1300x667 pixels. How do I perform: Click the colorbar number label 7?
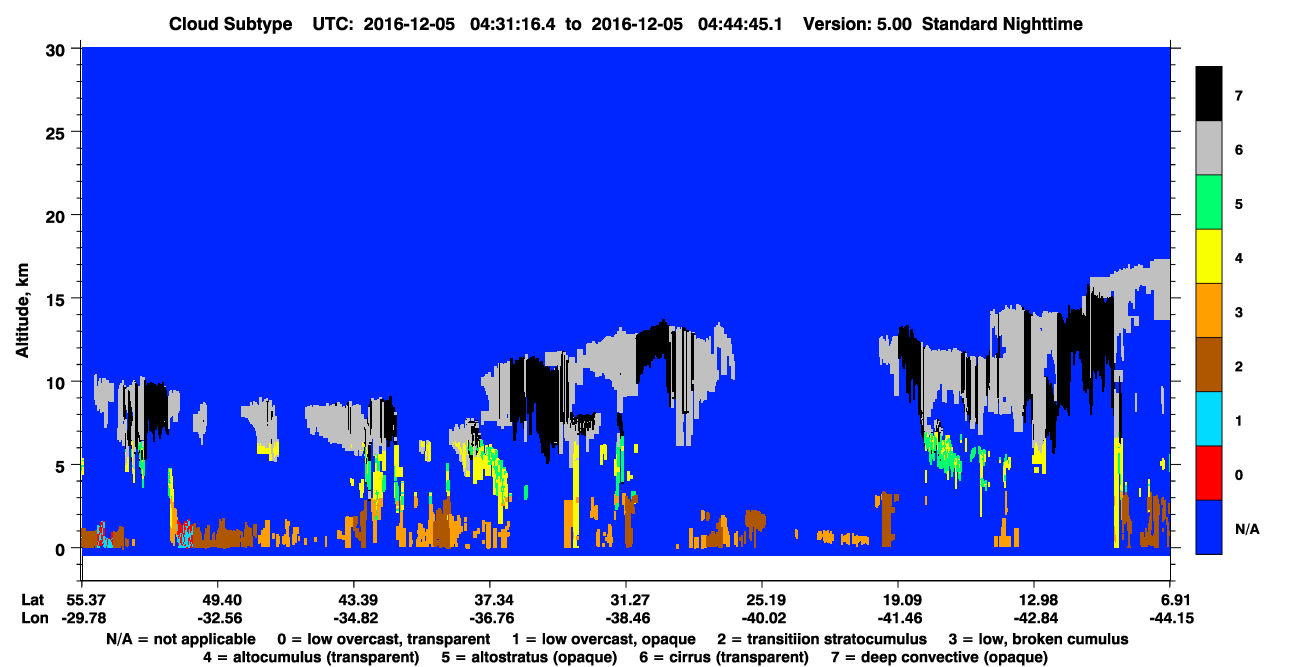1239,96
